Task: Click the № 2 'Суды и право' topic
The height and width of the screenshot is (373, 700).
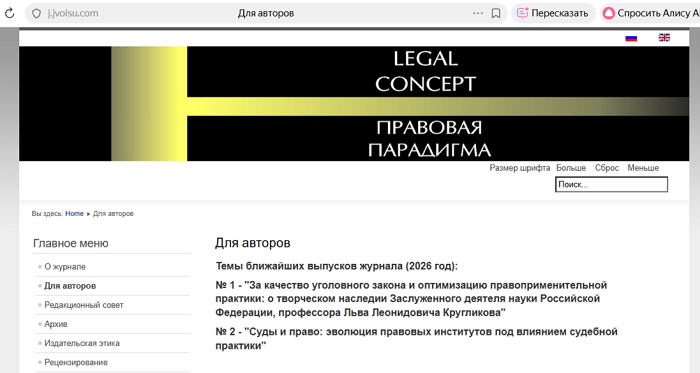Action: coord(417,339)
